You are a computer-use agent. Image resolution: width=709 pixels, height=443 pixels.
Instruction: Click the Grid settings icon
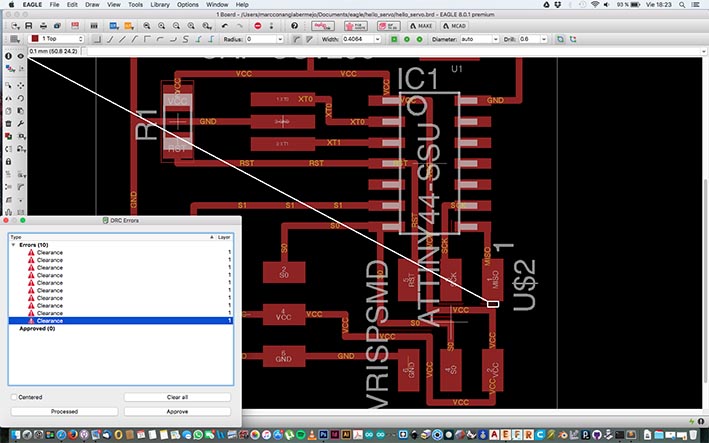pyautogui.click(x=15, y=39)
